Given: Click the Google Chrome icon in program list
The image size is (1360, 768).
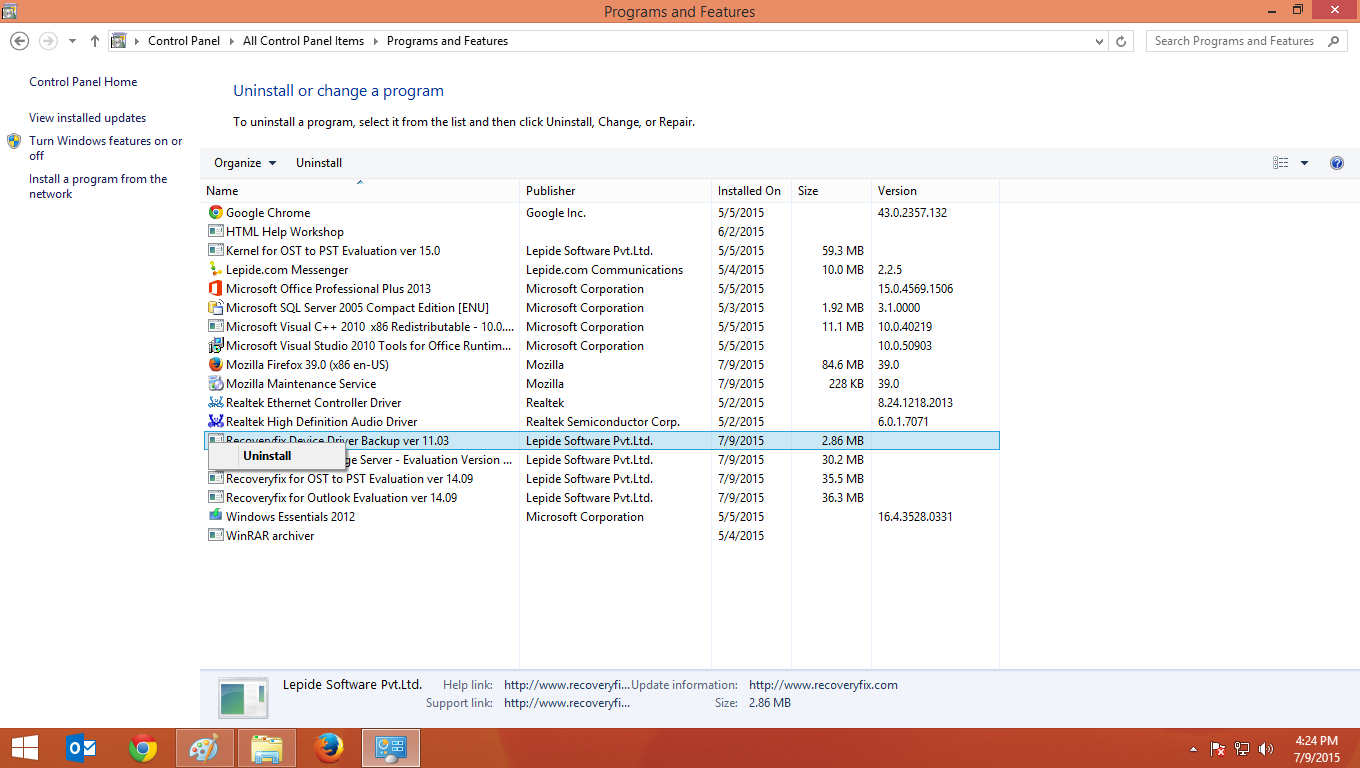Looking at the screenshot, I should 215,213.
